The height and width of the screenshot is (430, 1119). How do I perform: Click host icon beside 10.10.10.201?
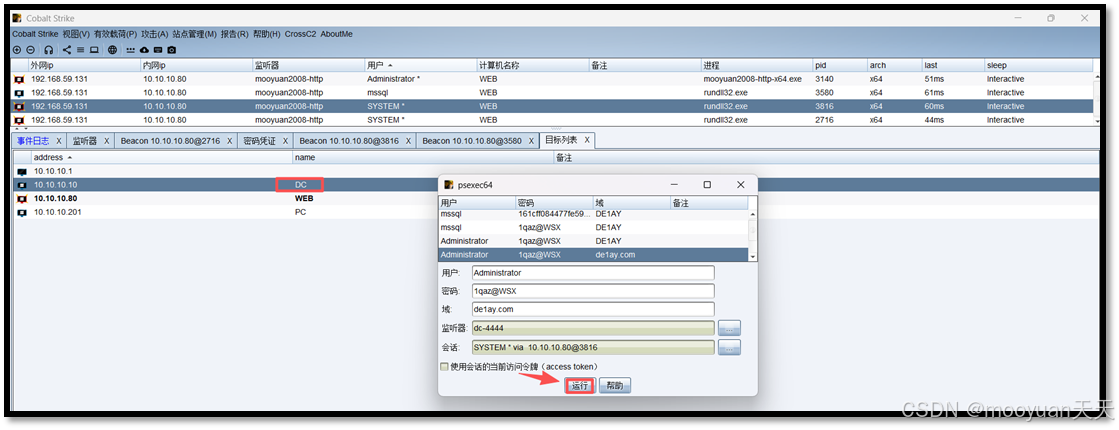pyautogui.click(x=22, y=212)
